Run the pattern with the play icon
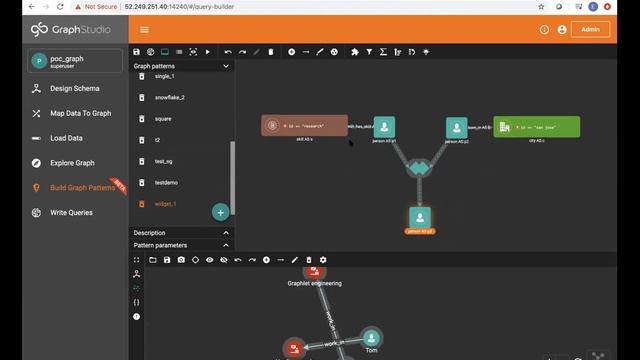This screenshot has height=360, width=640. point(208,52)
